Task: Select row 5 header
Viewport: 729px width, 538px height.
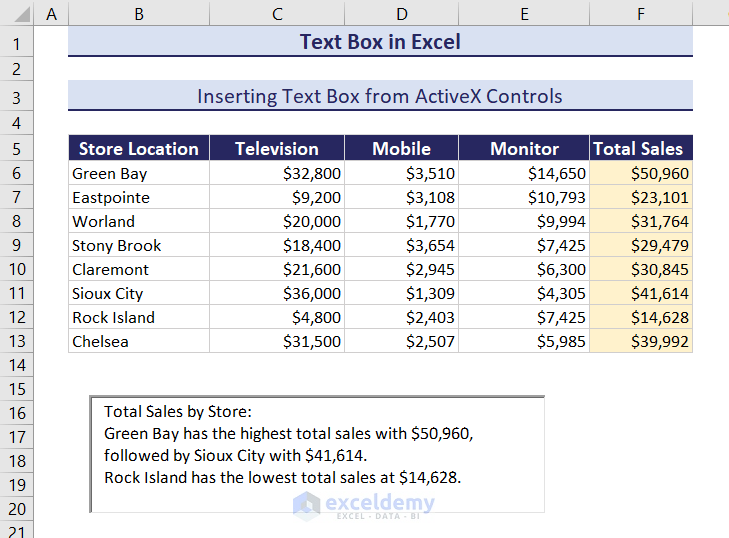Action: (x=17, y=149)
